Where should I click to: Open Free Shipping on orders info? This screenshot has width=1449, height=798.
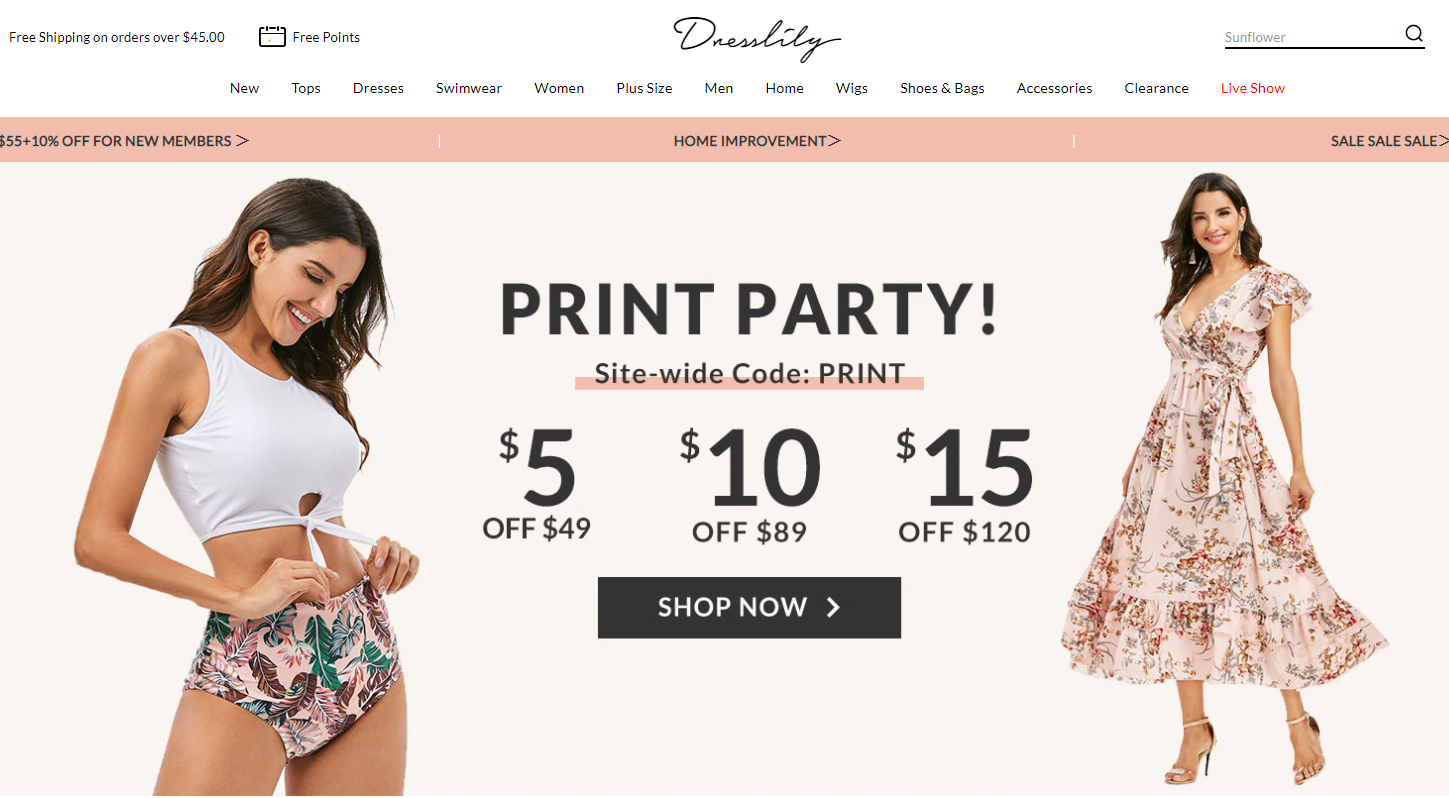117,37
